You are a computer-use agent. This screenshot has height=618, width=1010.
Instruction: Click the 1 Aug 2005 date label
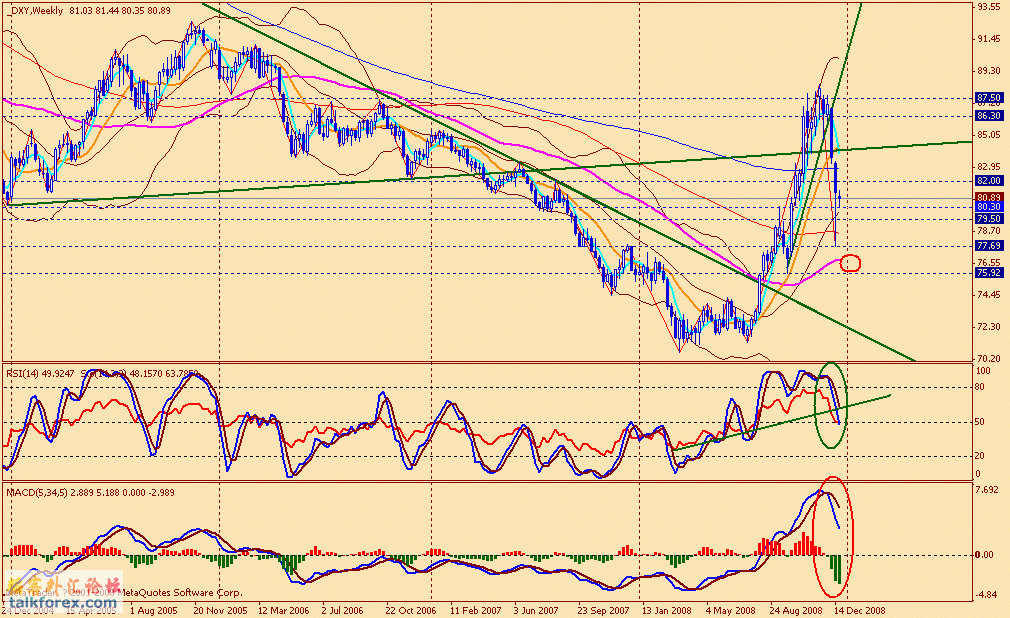coord(153,610)
